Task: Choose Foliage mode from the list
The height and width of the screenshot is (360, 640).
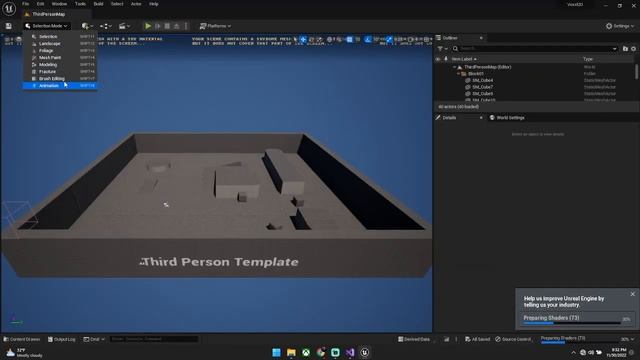Action: click(60, 51)
